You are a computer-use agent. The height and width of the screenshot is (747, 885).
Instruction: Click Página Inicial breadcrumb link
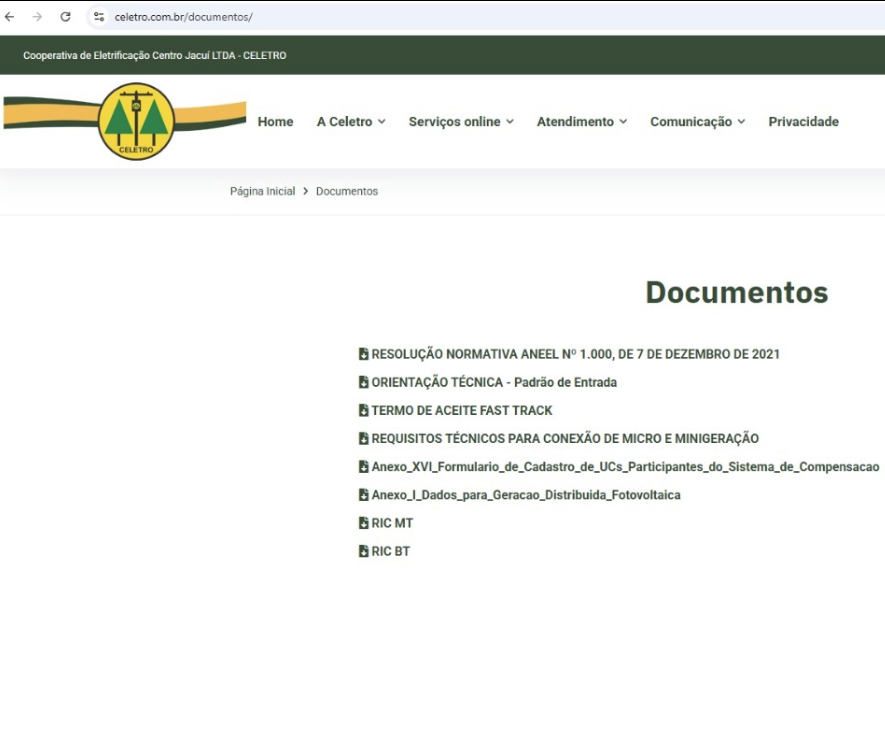(x=262, y=191)
